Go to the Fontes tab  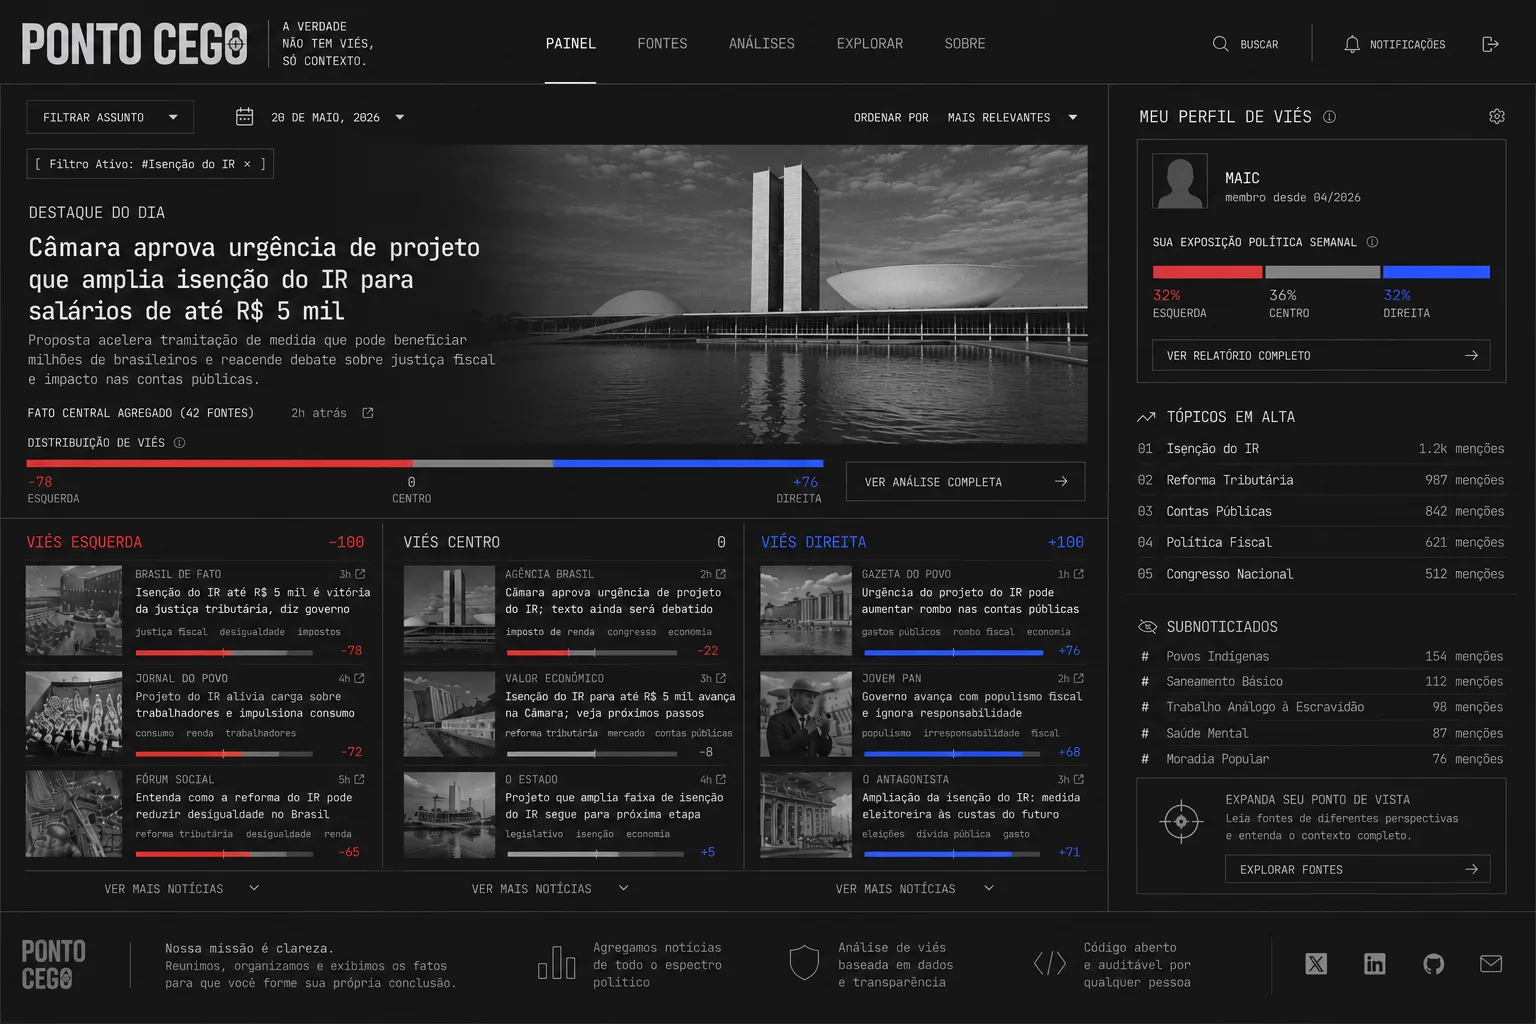pyautogui.click(x=662, y=44)
